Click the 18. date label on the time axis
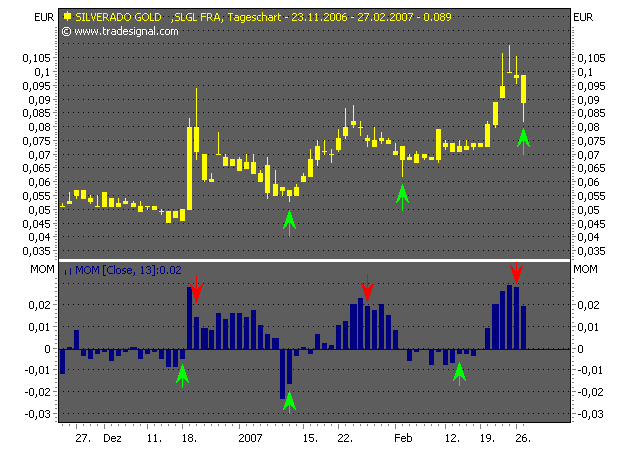 (x=189, y=438)
